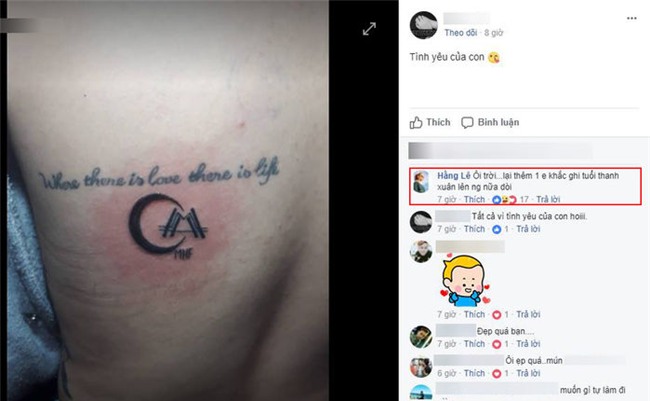The image size is (650, 401).
Task: Reply to Hằng Lê's comment with Trả lời
Action: pyautogui.click(x=548, y=199)
